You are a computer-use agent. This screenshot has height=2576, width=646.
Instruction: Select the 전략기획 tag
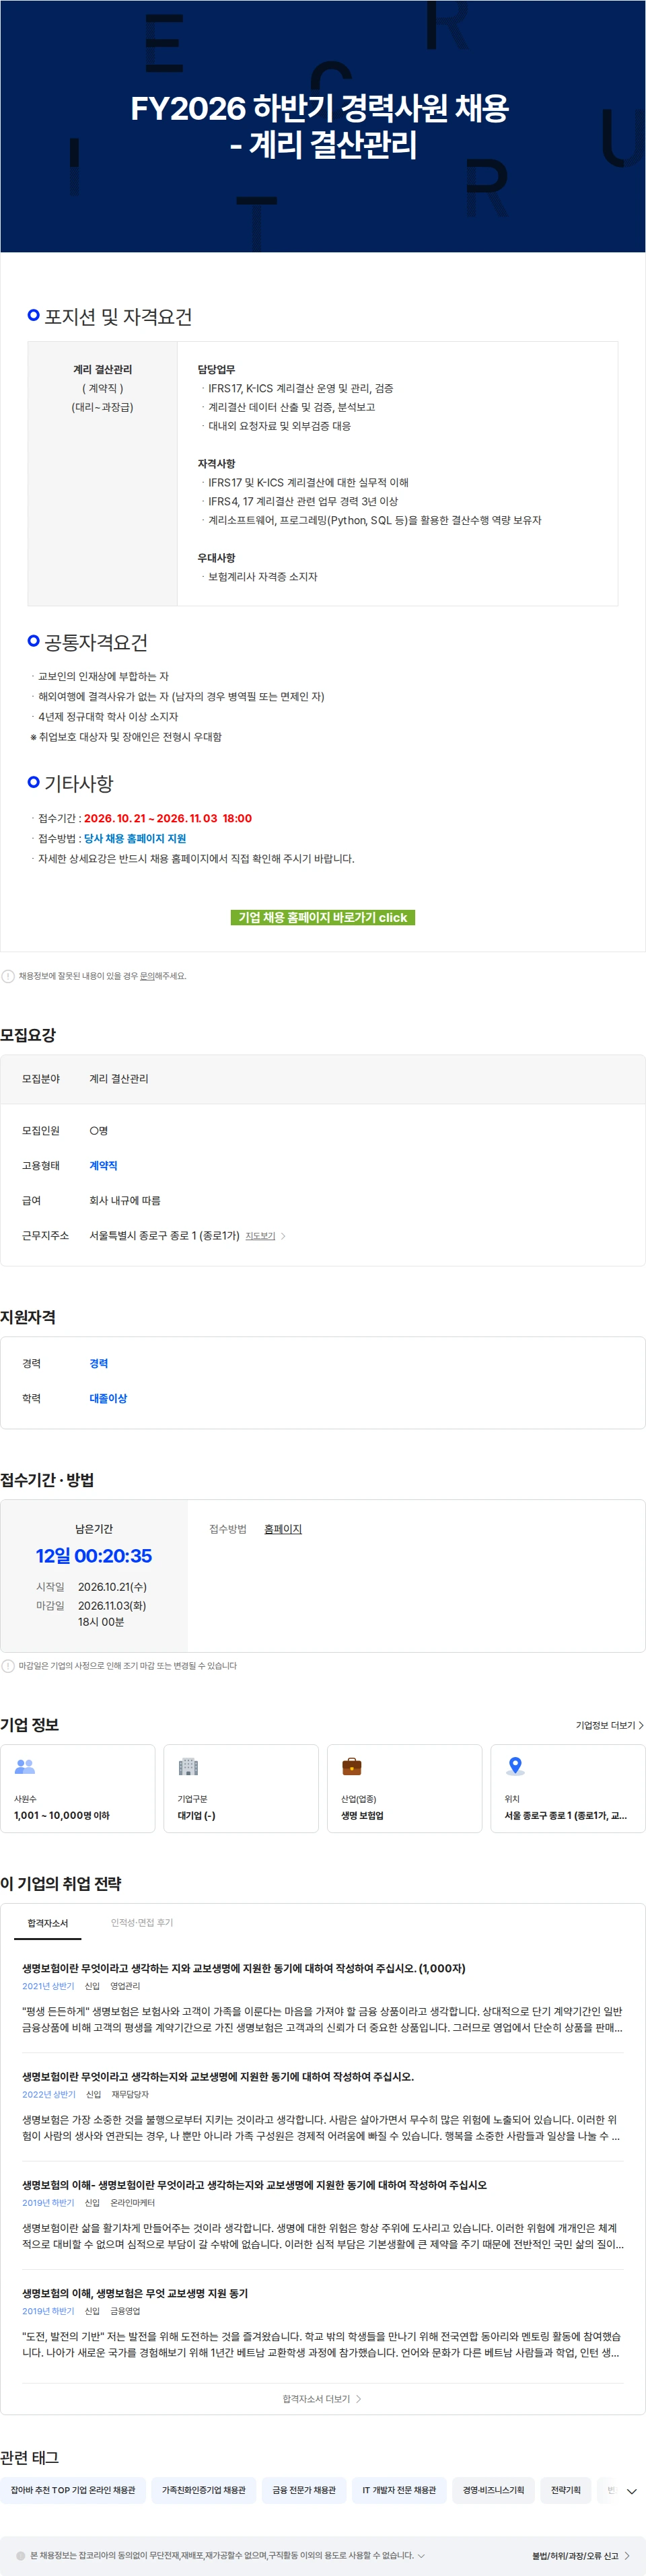[566, 2490]
